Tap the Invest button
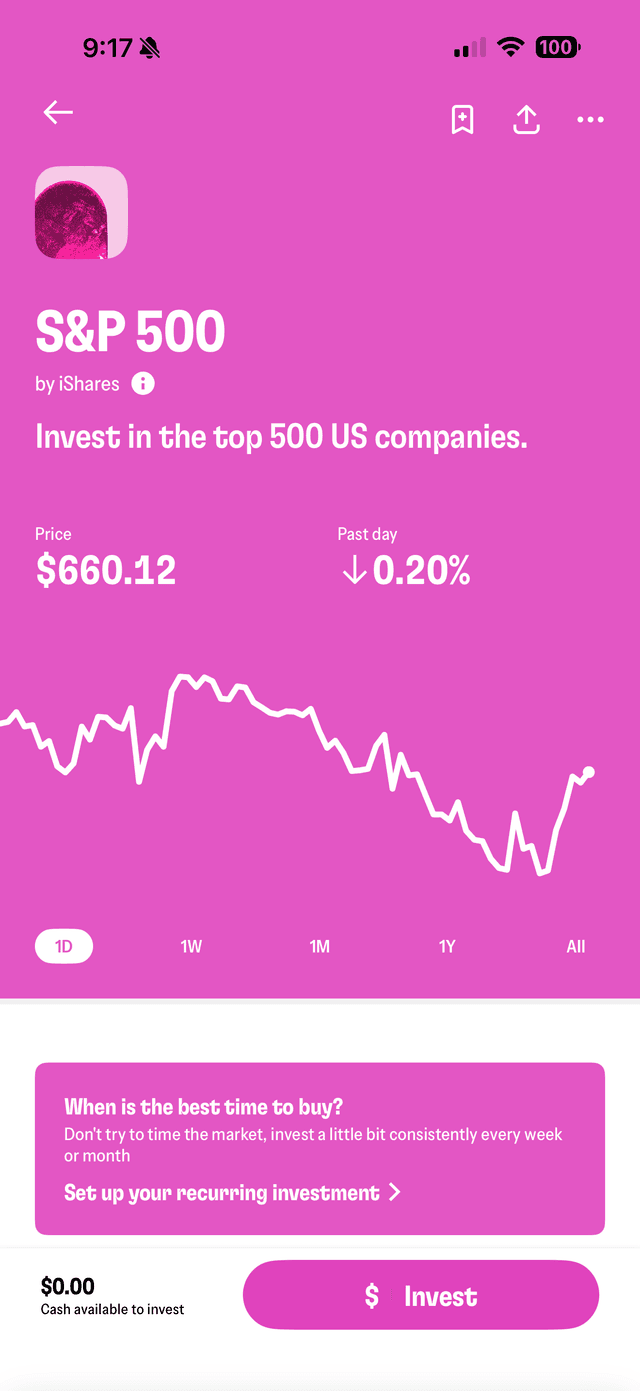The height and width of the screenshot is (1391, 640). 421,1295
